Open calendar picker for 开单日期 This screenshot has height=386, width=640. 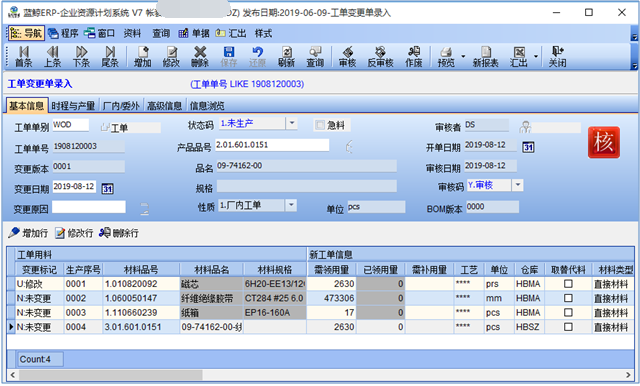click(x=528, y=147)
